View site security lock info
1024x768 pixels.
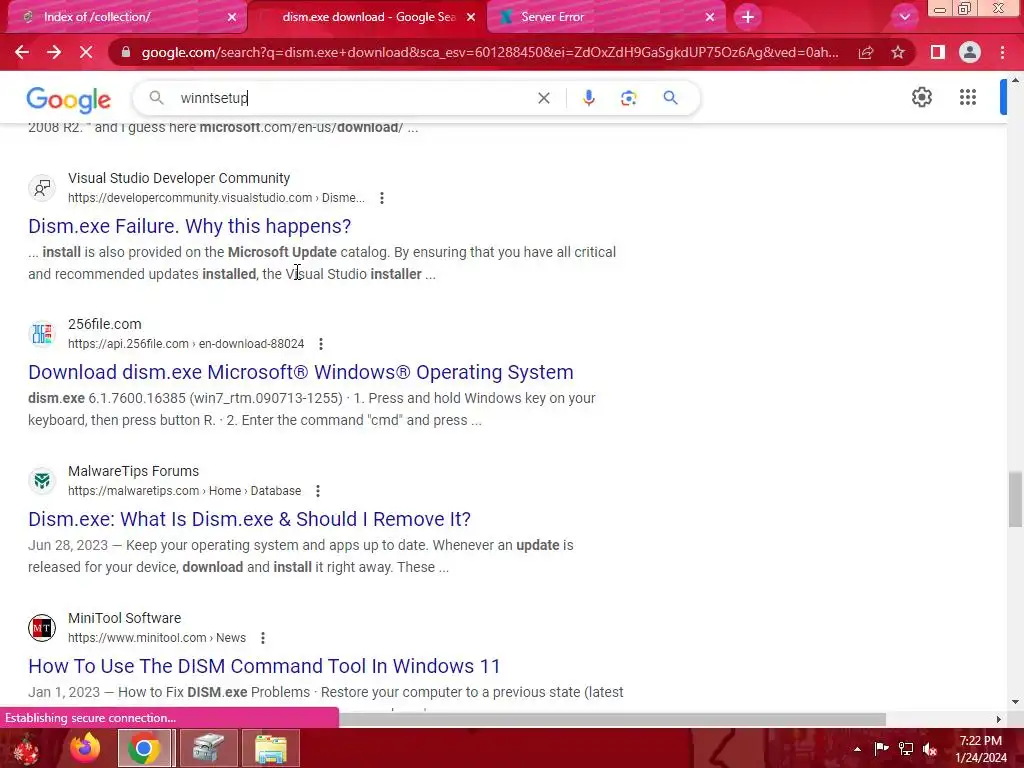[125, 52]
